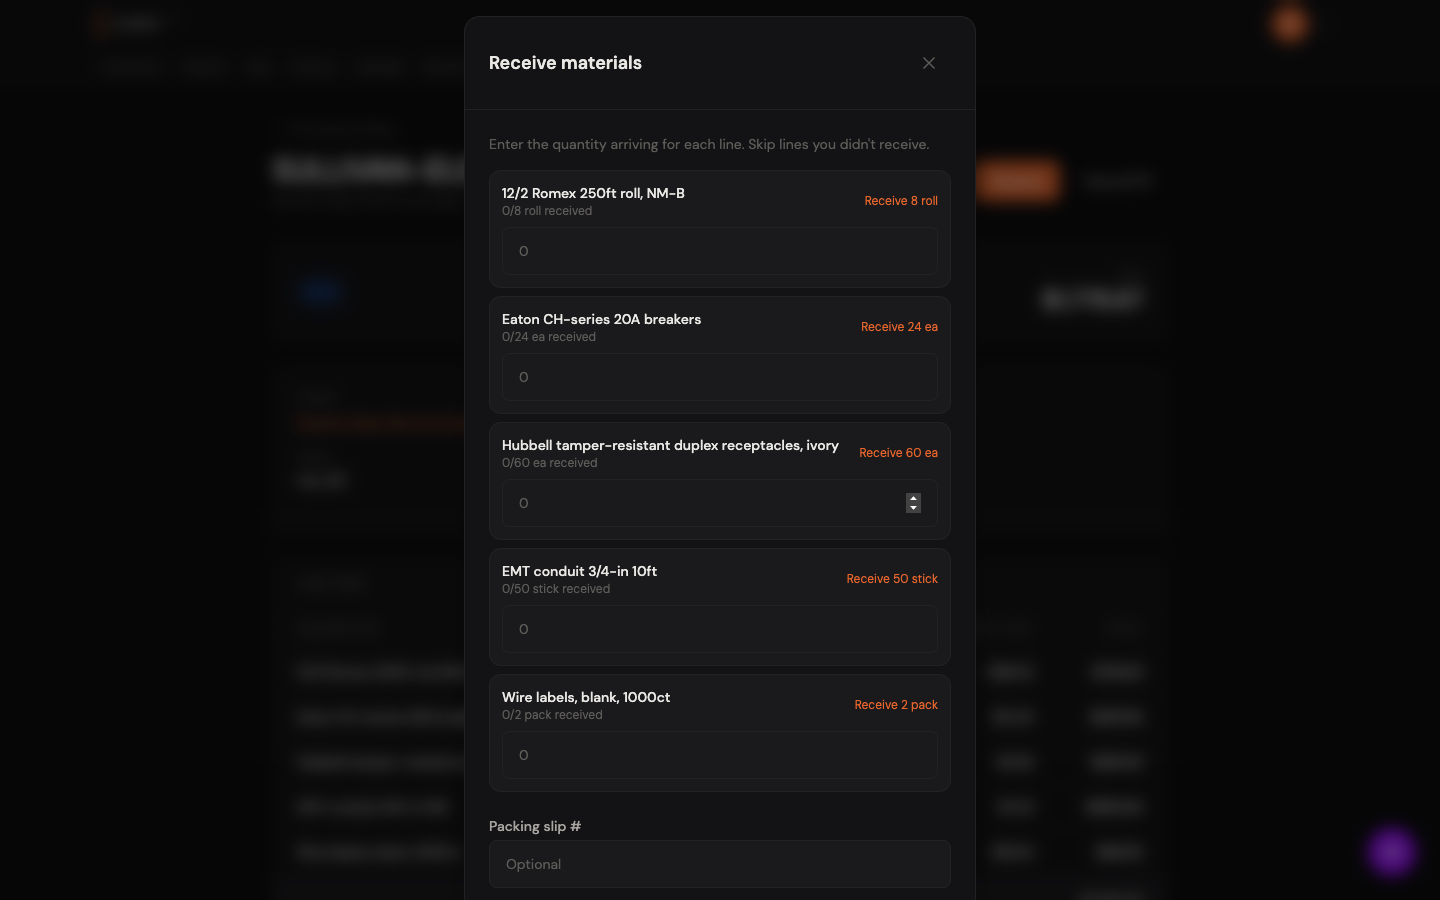Increase Hubbell quantity with the up stepper arrow
1440x900 pixels.
(913, 498)
